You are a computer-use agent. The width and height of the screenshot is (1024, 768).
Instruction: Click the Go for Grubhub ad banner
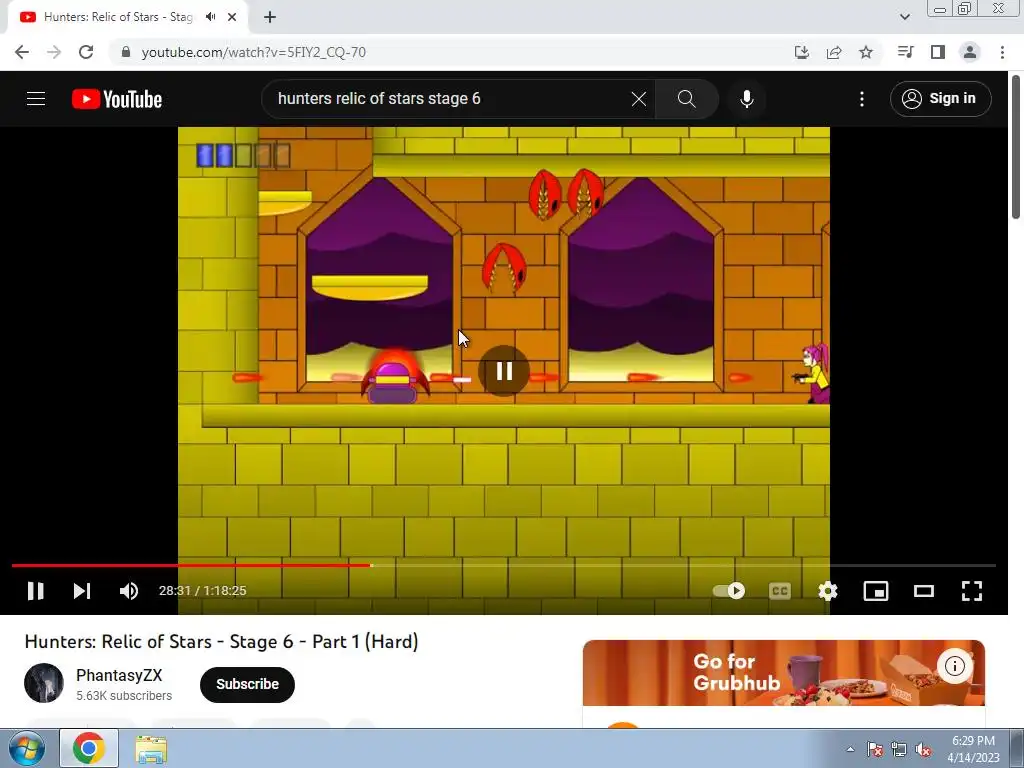(784, 673)
